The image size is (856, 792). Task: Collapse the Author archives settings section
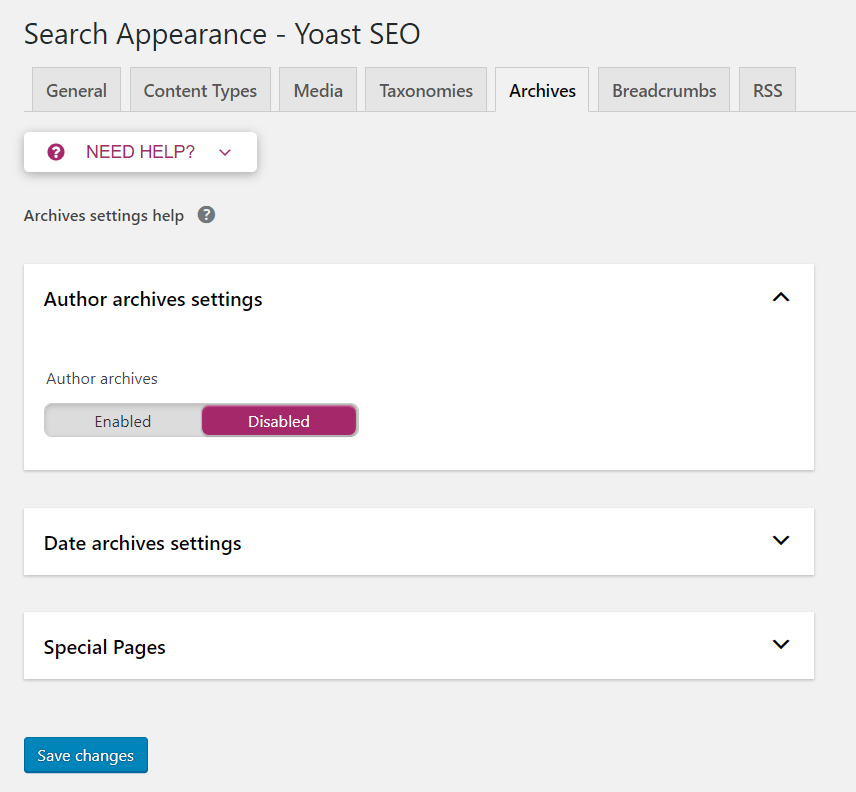(781, 298)
